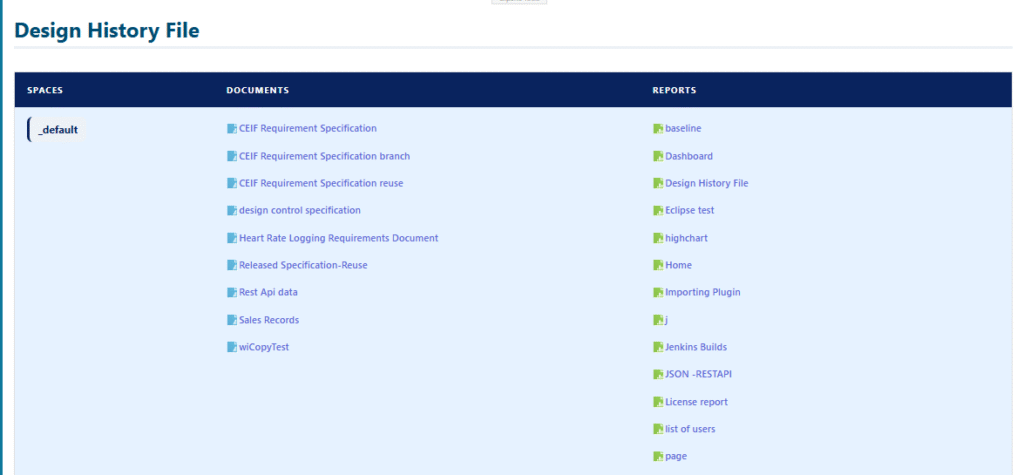Image resolution: width=1024 pixels, height=475 pixels.
Task: Open design control specification document
Action: click(299, 211)
